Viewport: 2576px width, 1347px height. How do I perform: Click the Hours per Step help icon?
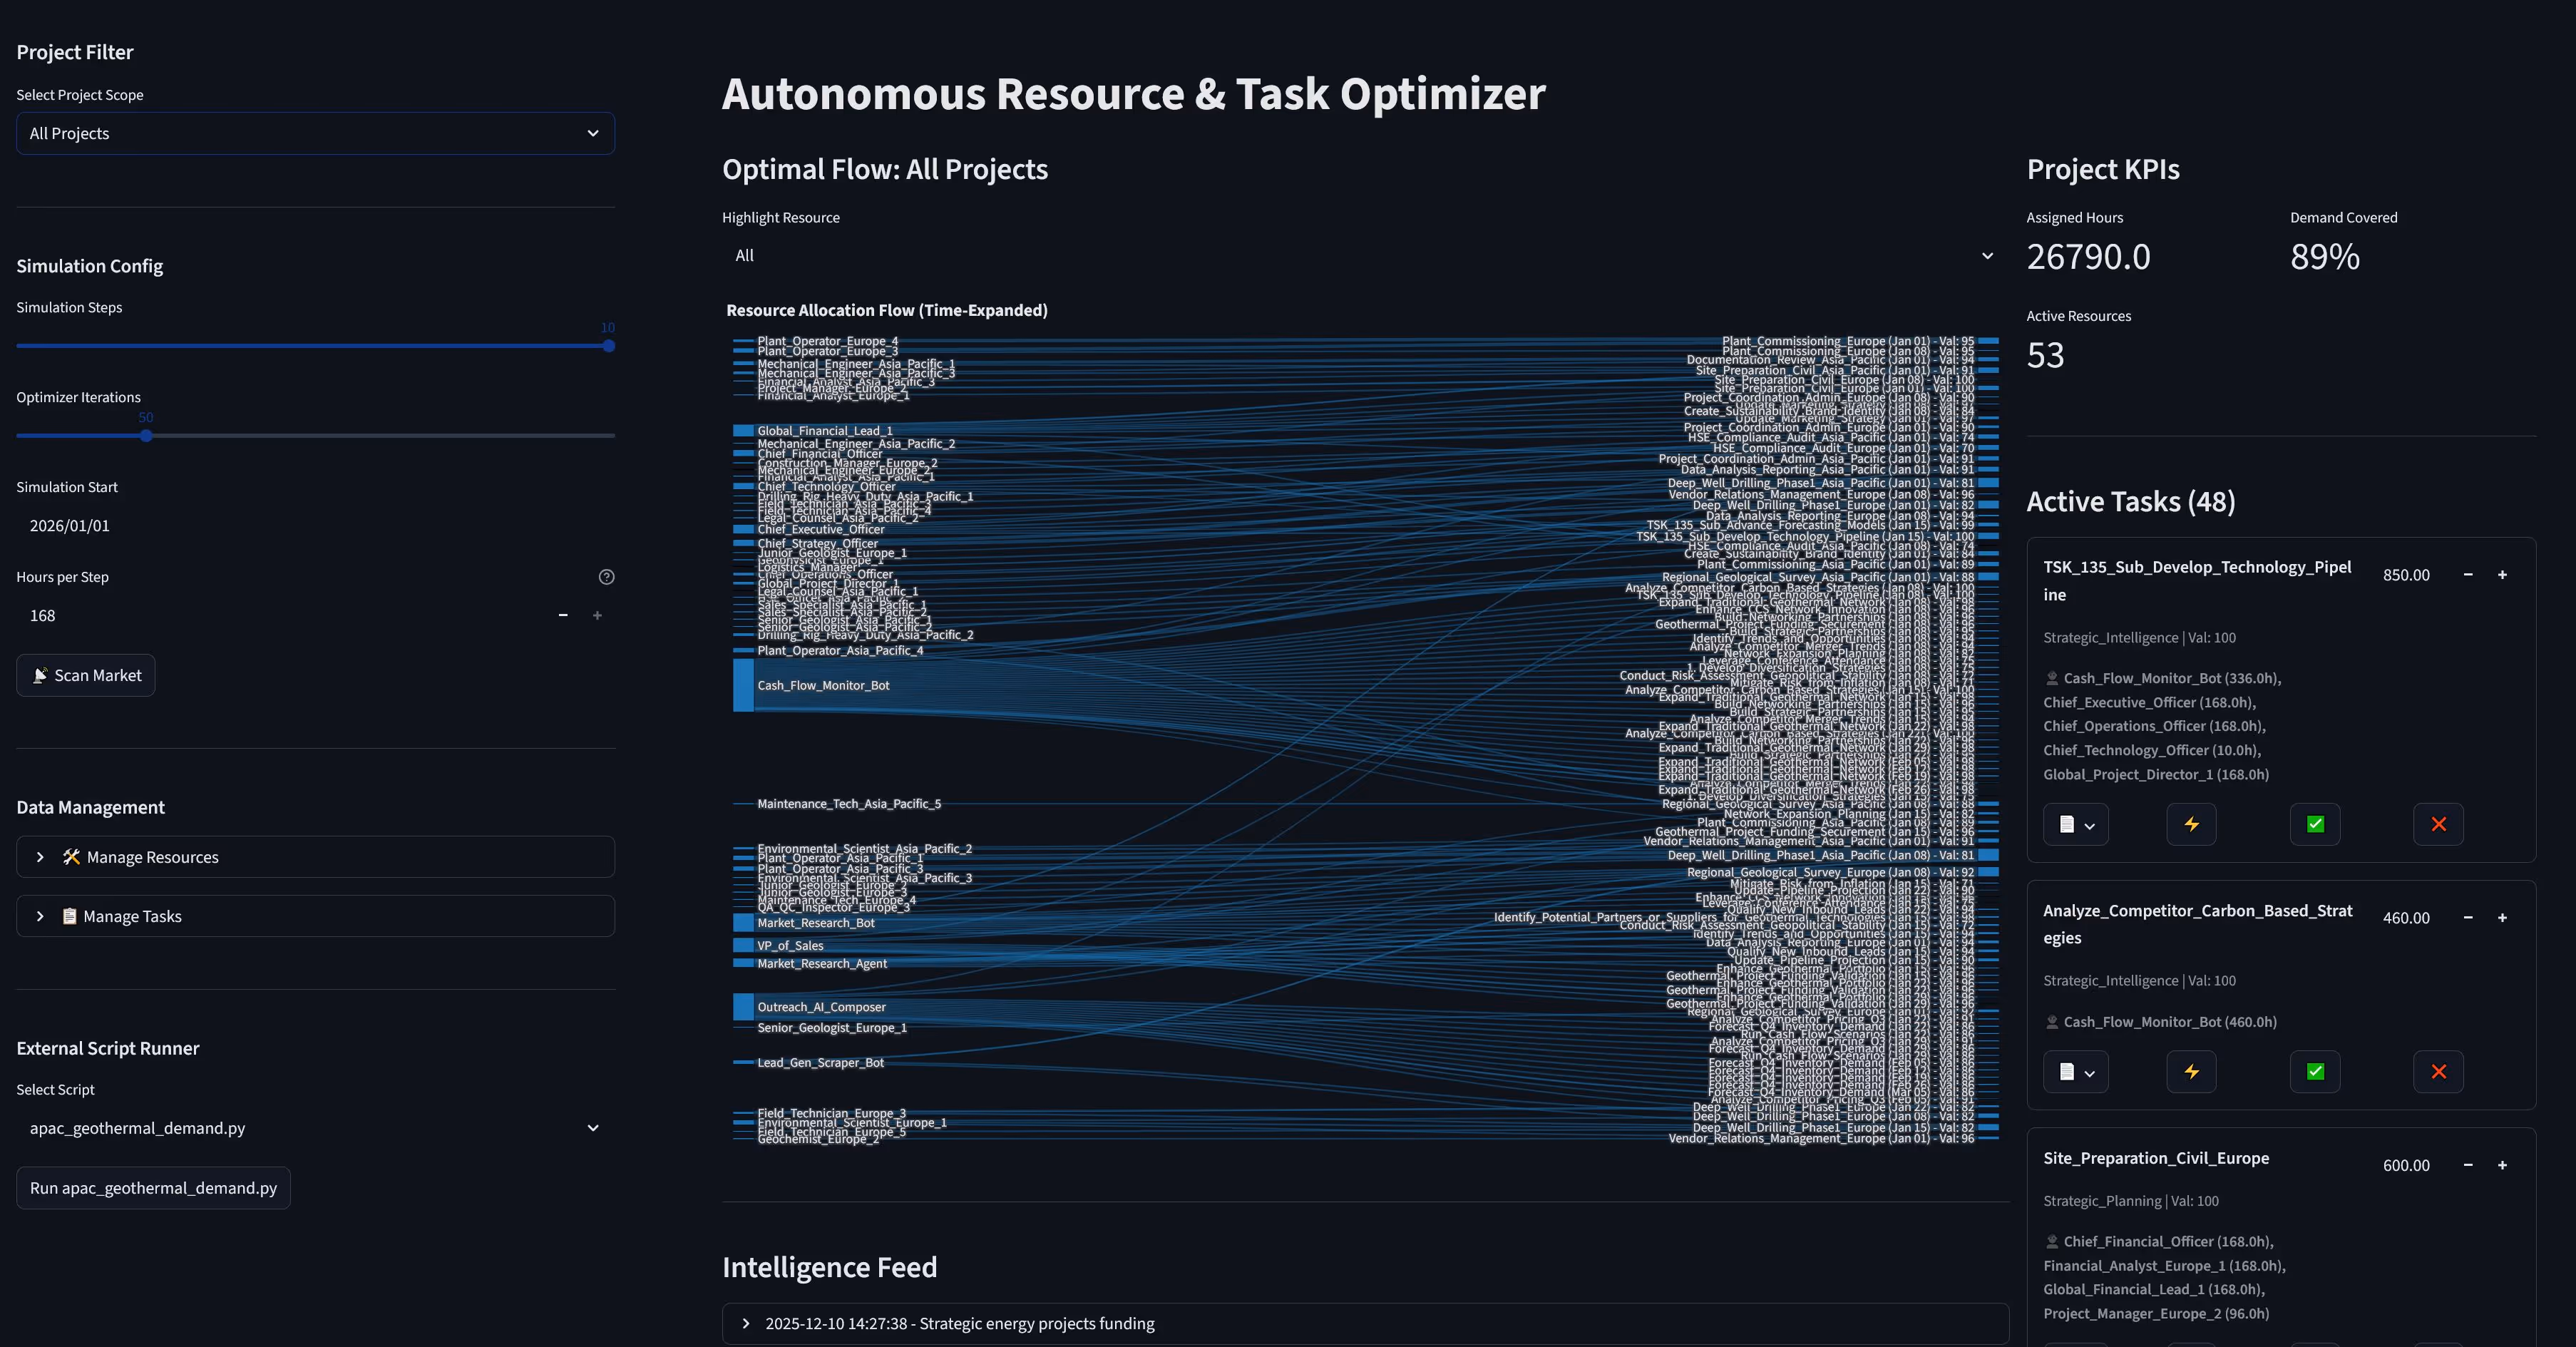[606, 577]
